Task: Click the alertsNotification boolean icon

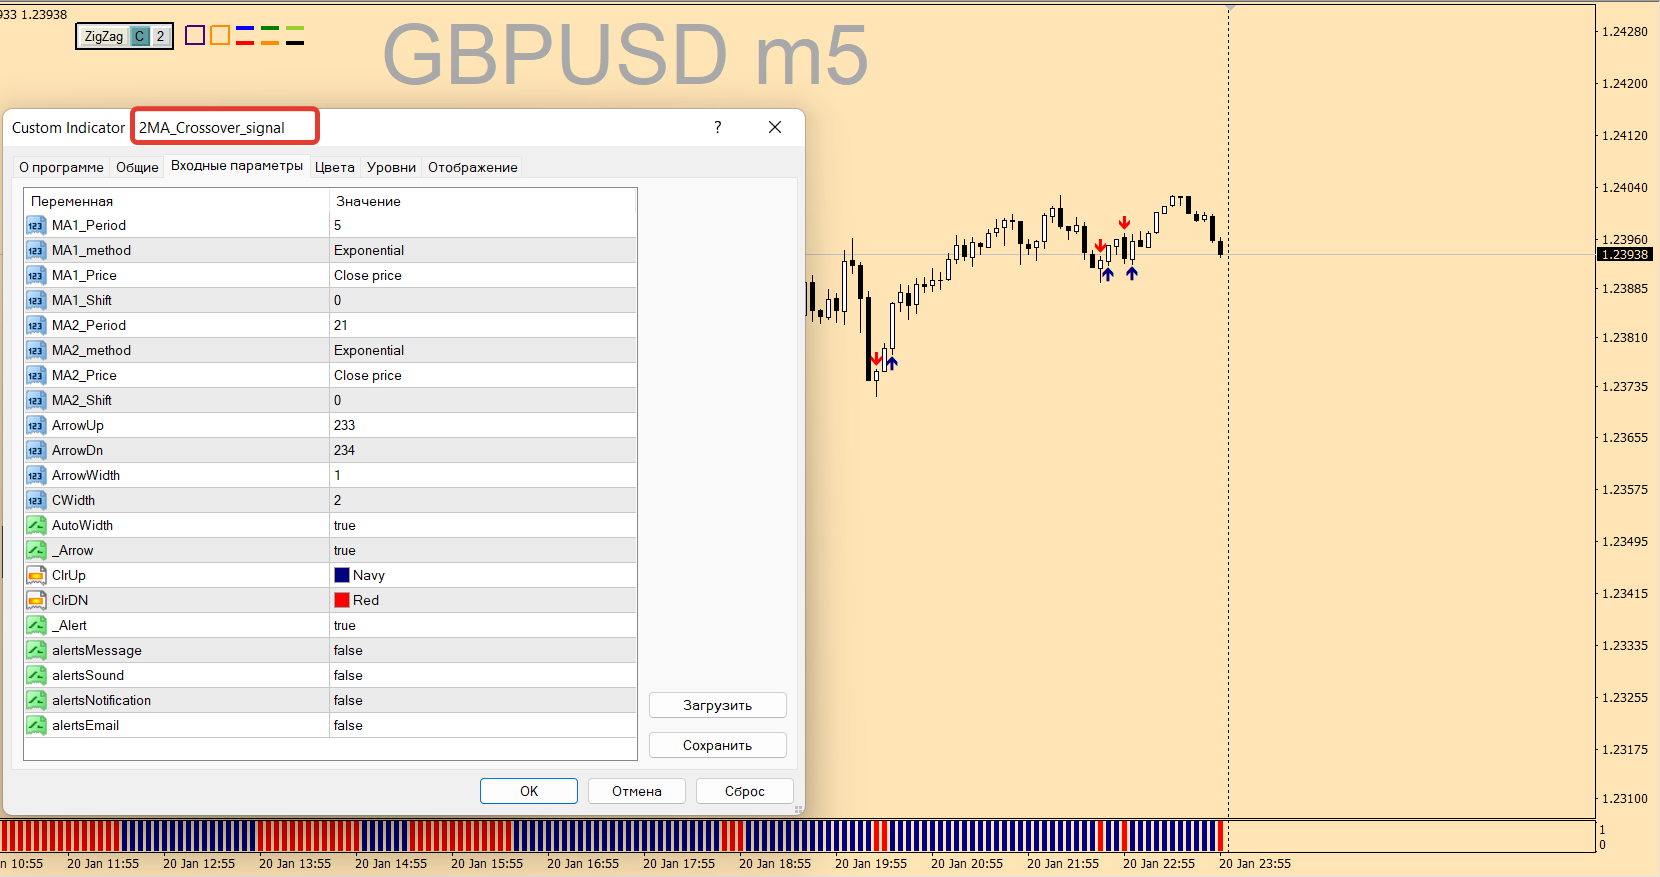Action: coord(36,700)
